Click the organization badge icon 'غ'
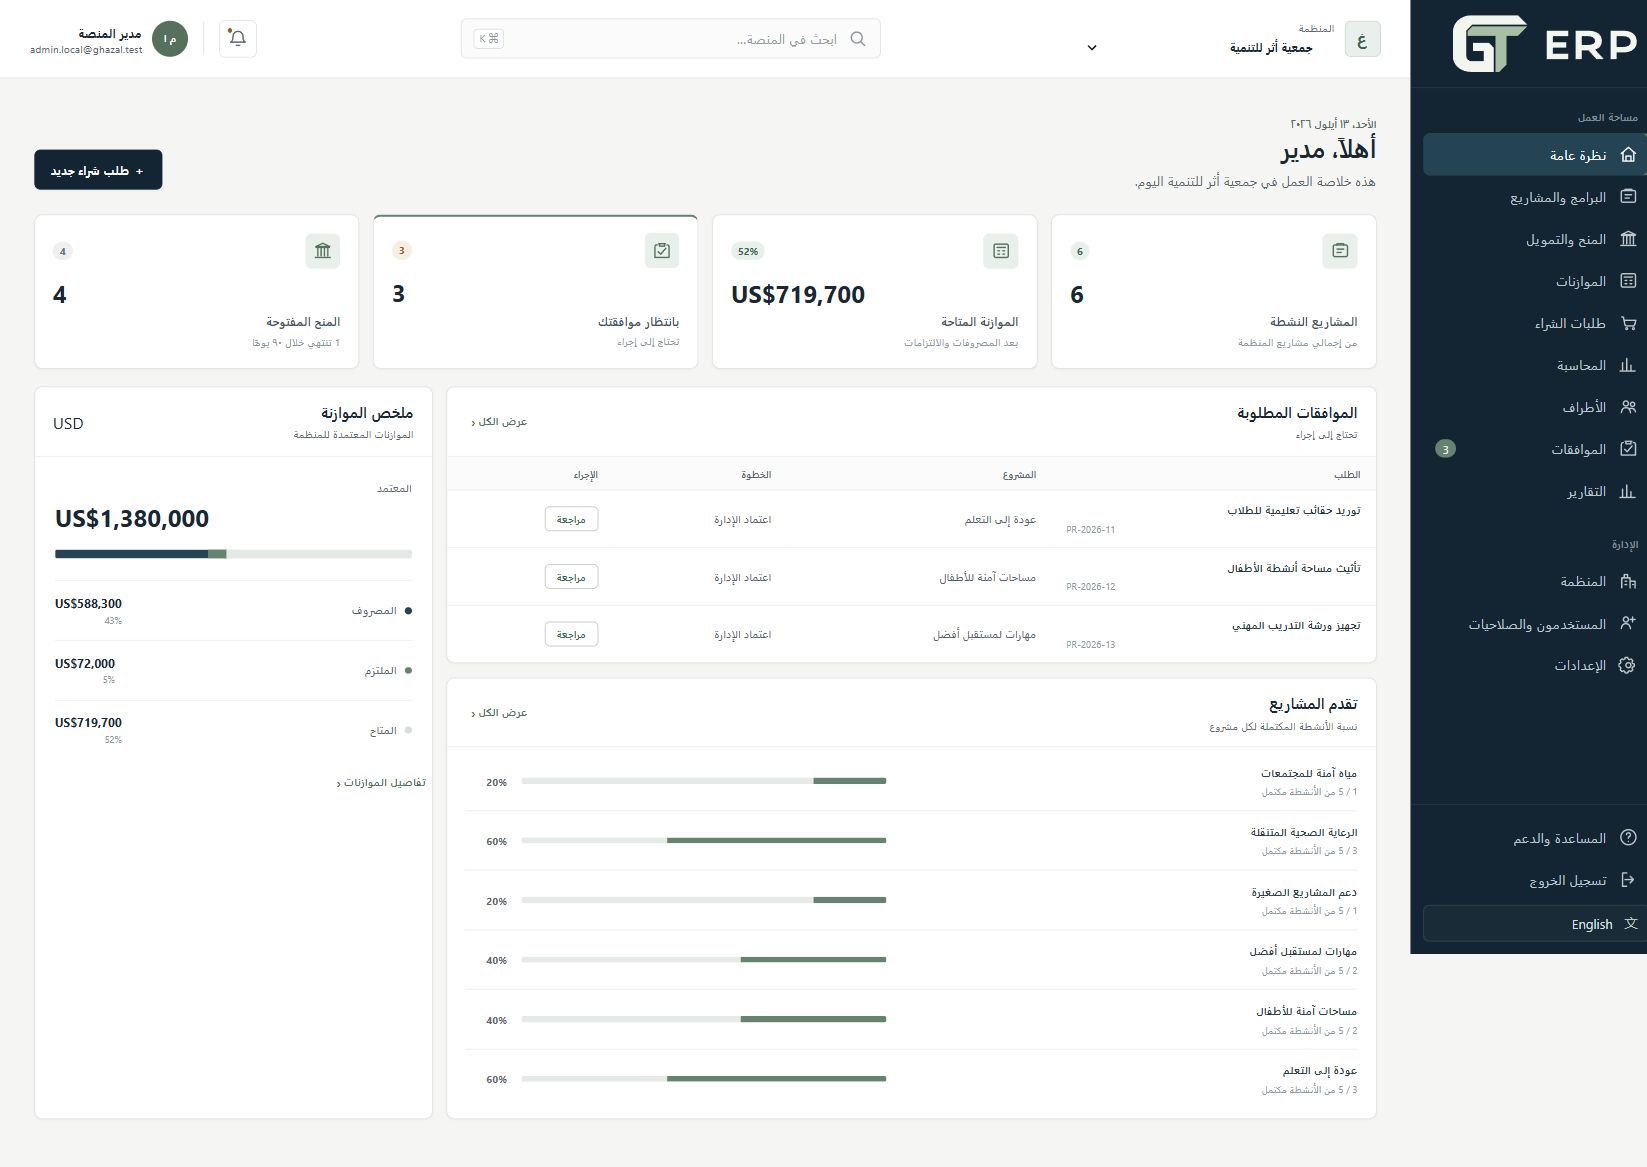The height and width of the screenshot is (1167, 1647). 1362,40
